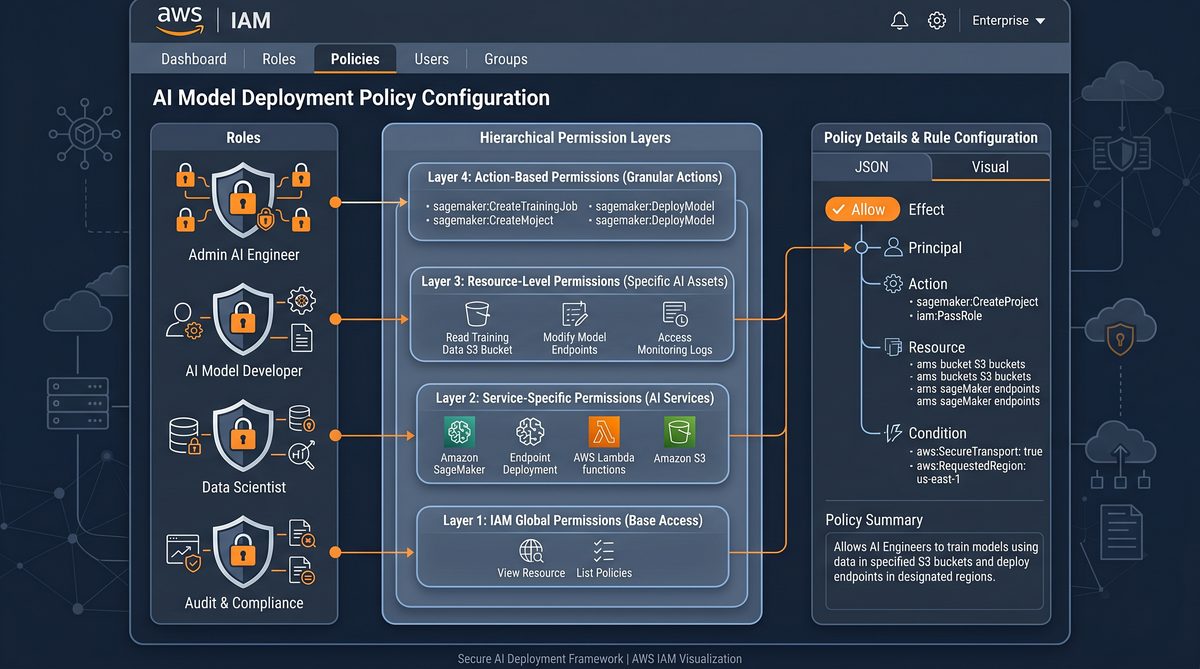Click the Read Training Data S3 Bucket icon
This screenshot has width=1200, height=669.
coord(476,313)
